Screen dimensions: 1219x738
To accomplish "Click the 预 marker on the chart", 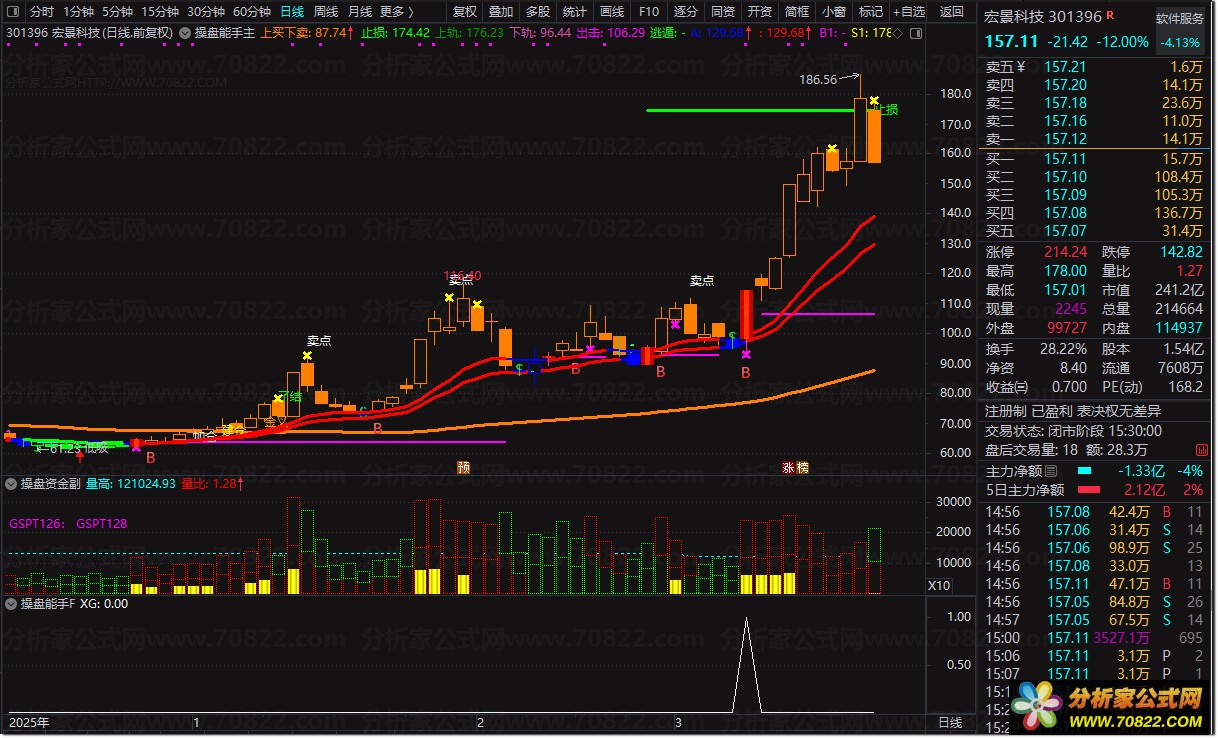I will click(463, 467).
